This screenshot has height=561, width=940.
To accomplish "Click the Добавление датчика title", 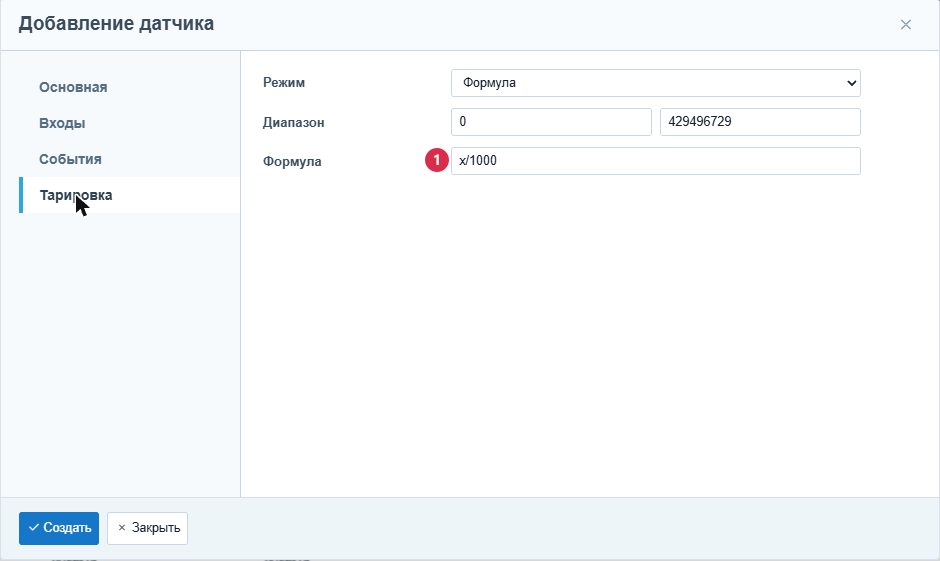I will click(x=116, y=23).
